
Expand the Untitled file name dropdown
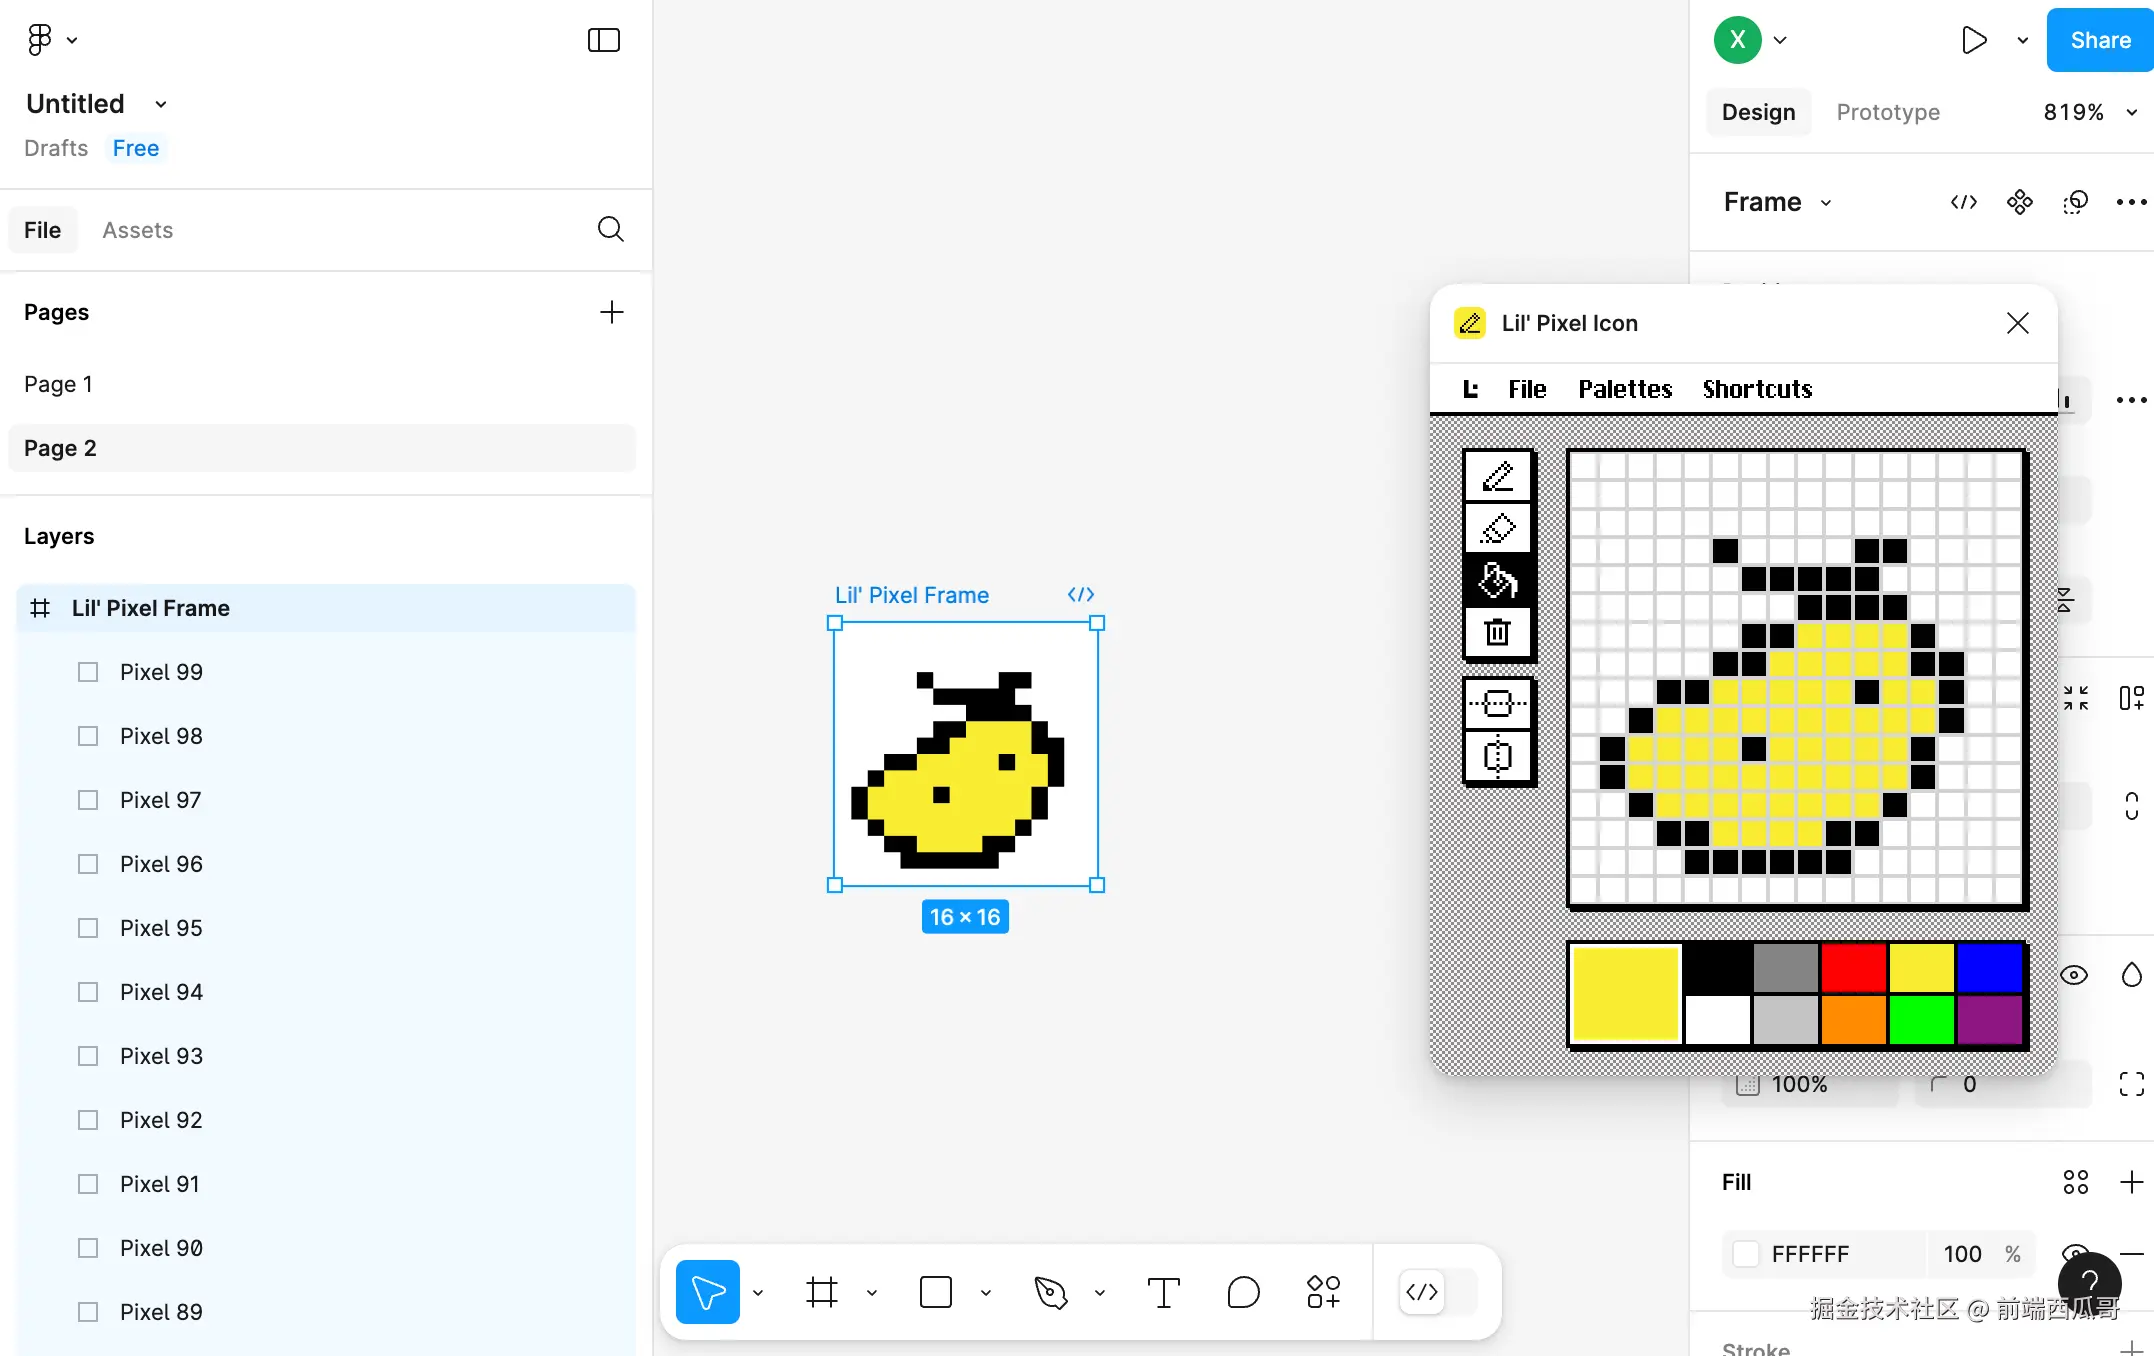[x=161, y=104]
